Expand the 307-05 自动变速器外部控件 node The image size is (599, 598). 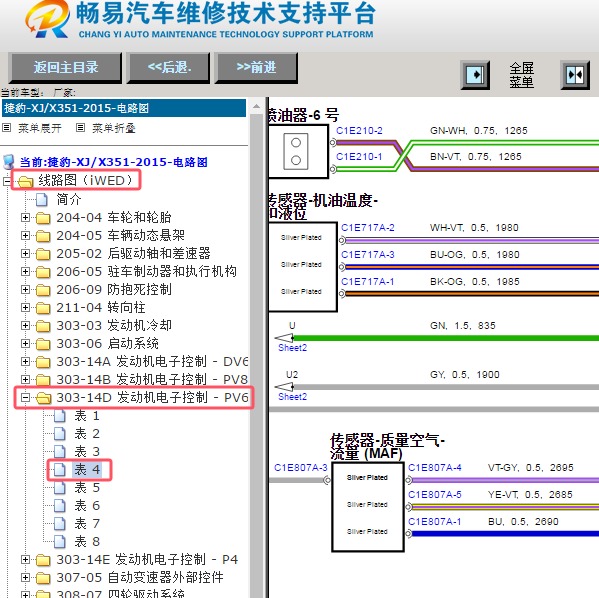point(25,577)
